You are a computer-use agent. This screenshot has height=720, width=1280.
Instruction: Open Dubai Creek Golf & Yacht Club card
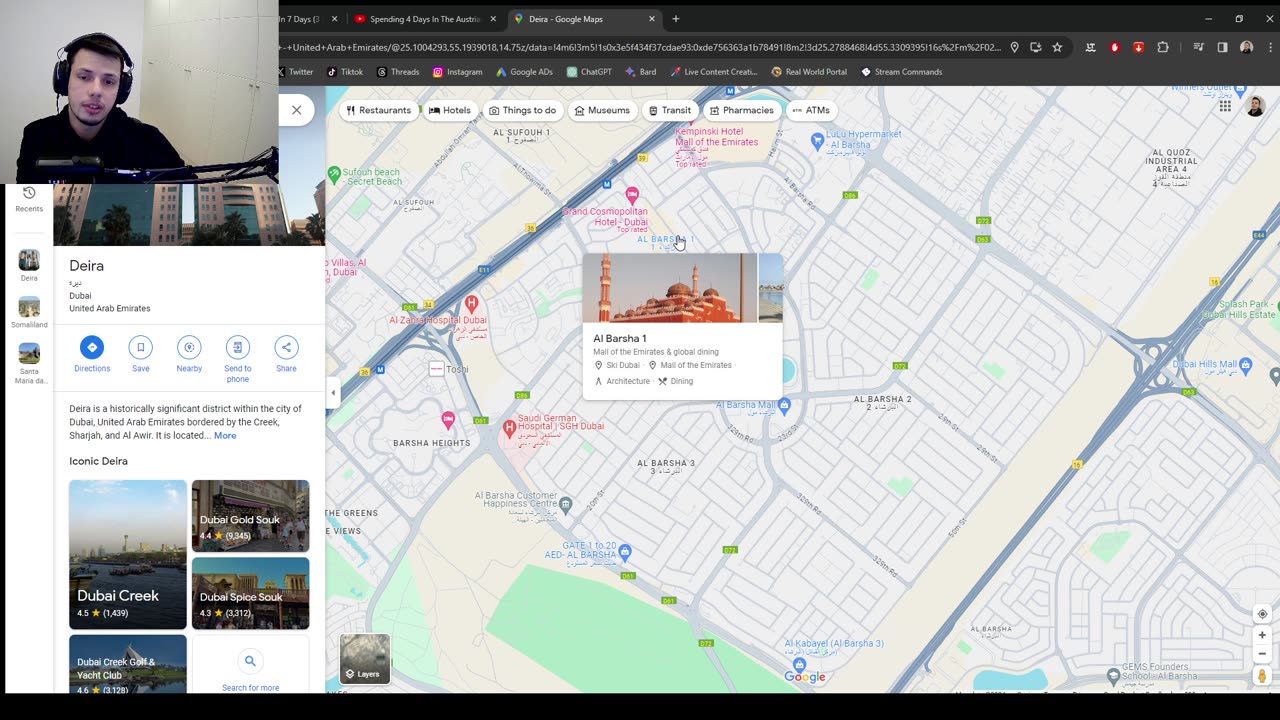point(128,664)
